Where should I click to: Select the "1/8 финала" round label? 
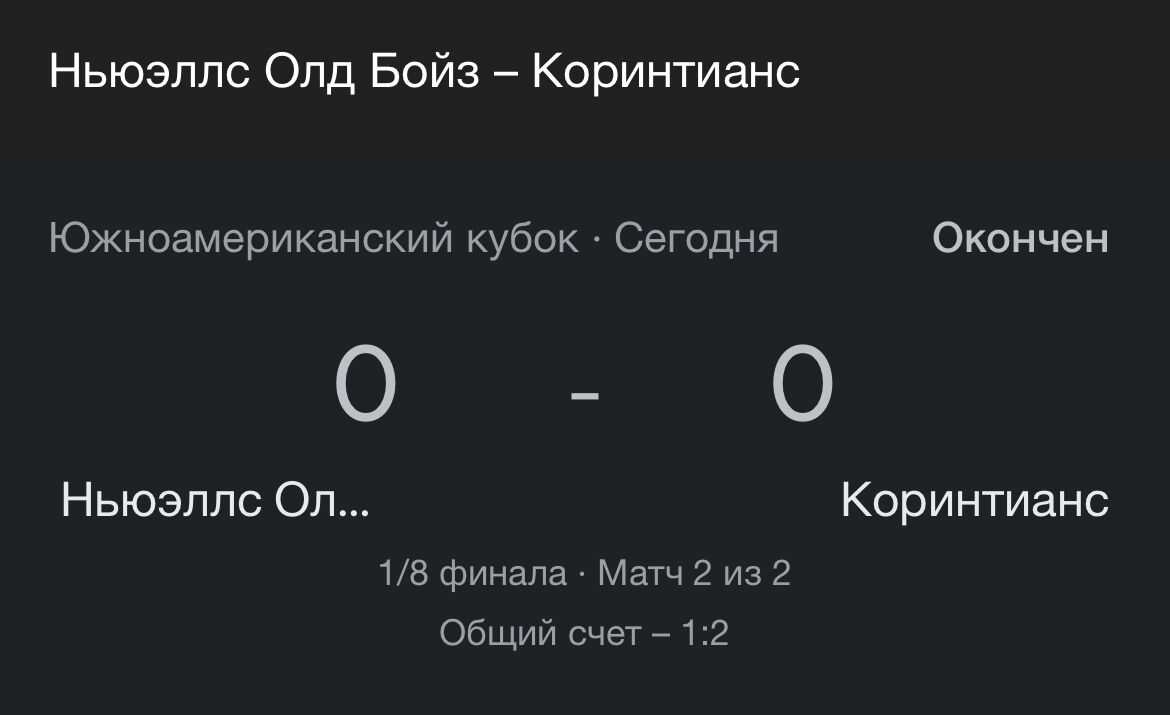[x=472, y=574]
